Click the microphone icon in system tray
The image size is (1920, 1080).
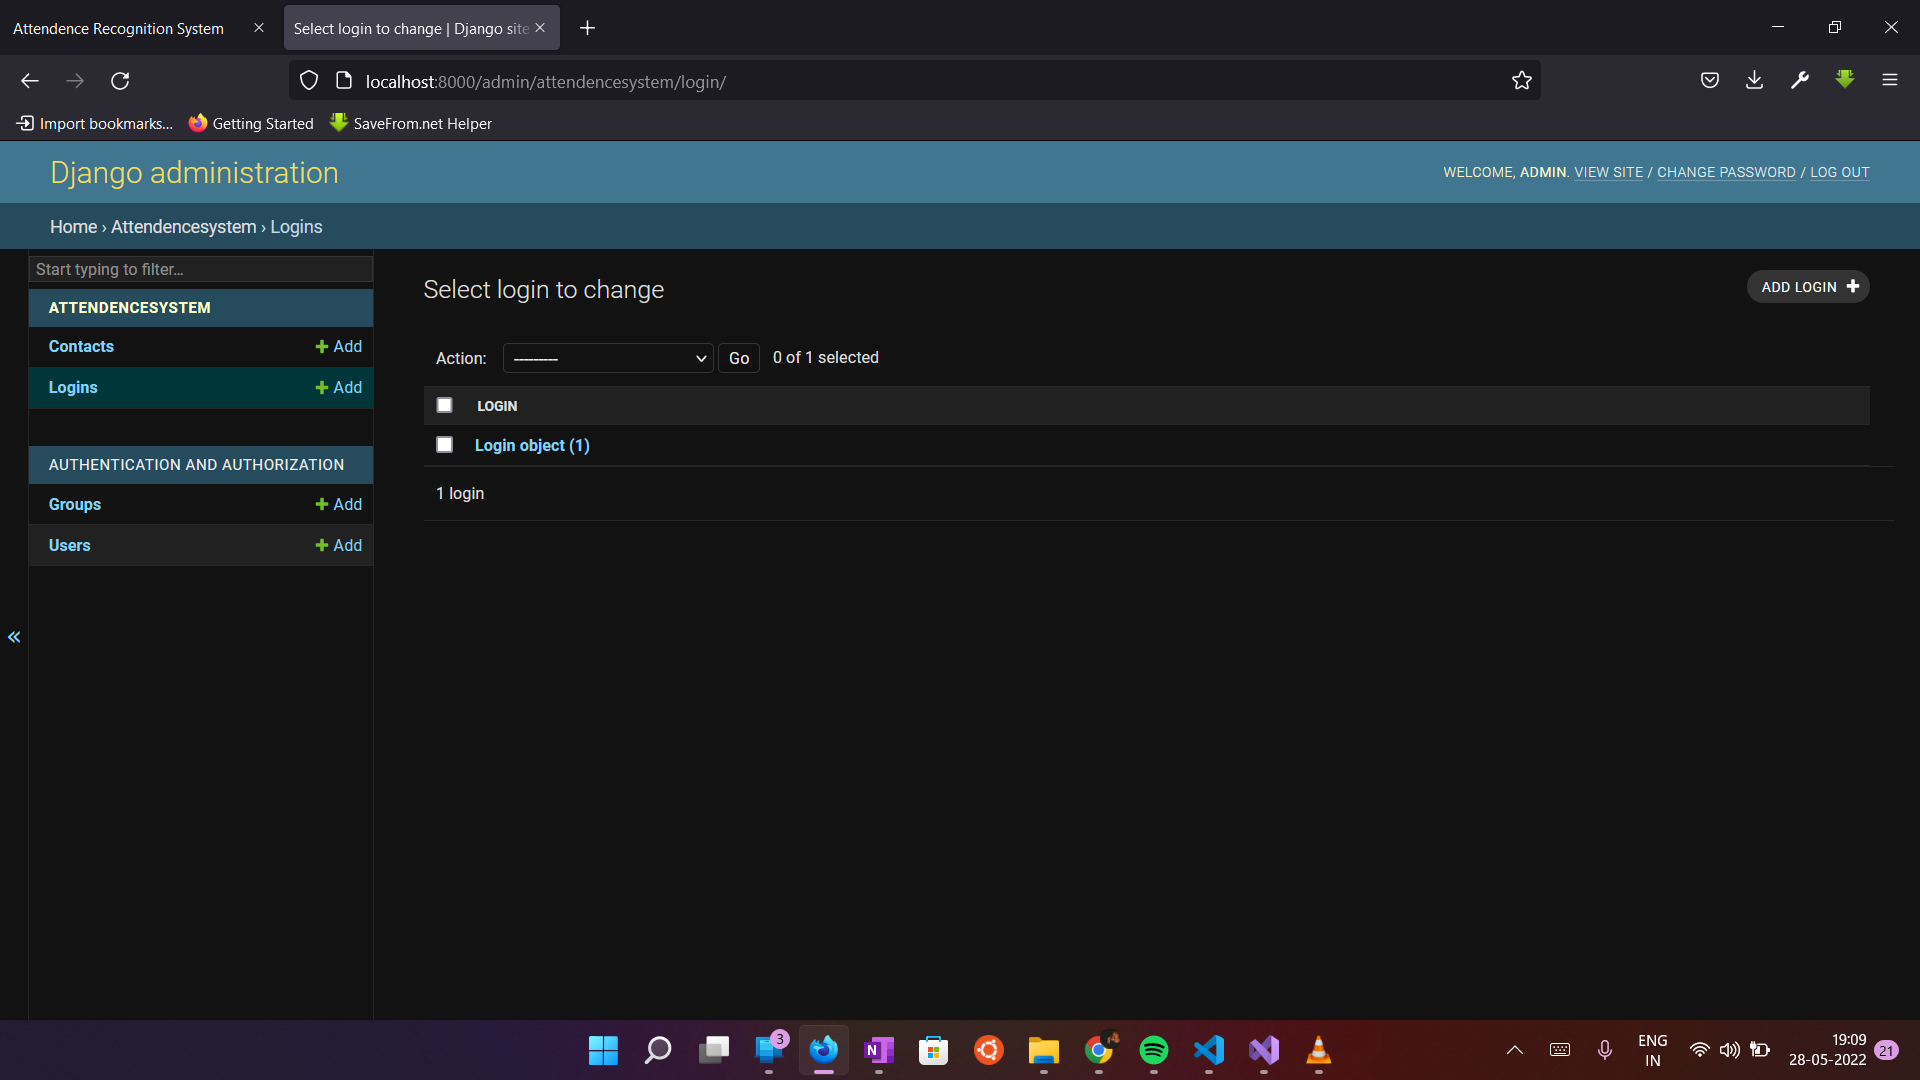click(x=1606, y=1050)
